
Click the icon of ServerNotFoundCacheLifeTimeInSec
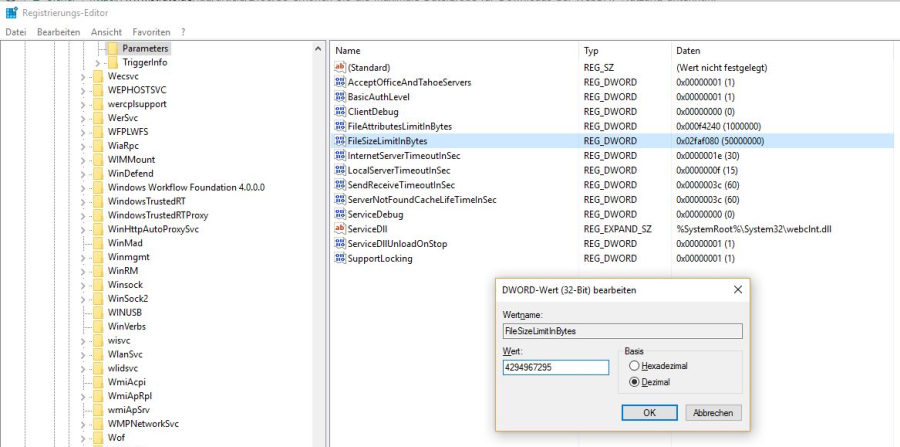(340, 200)
